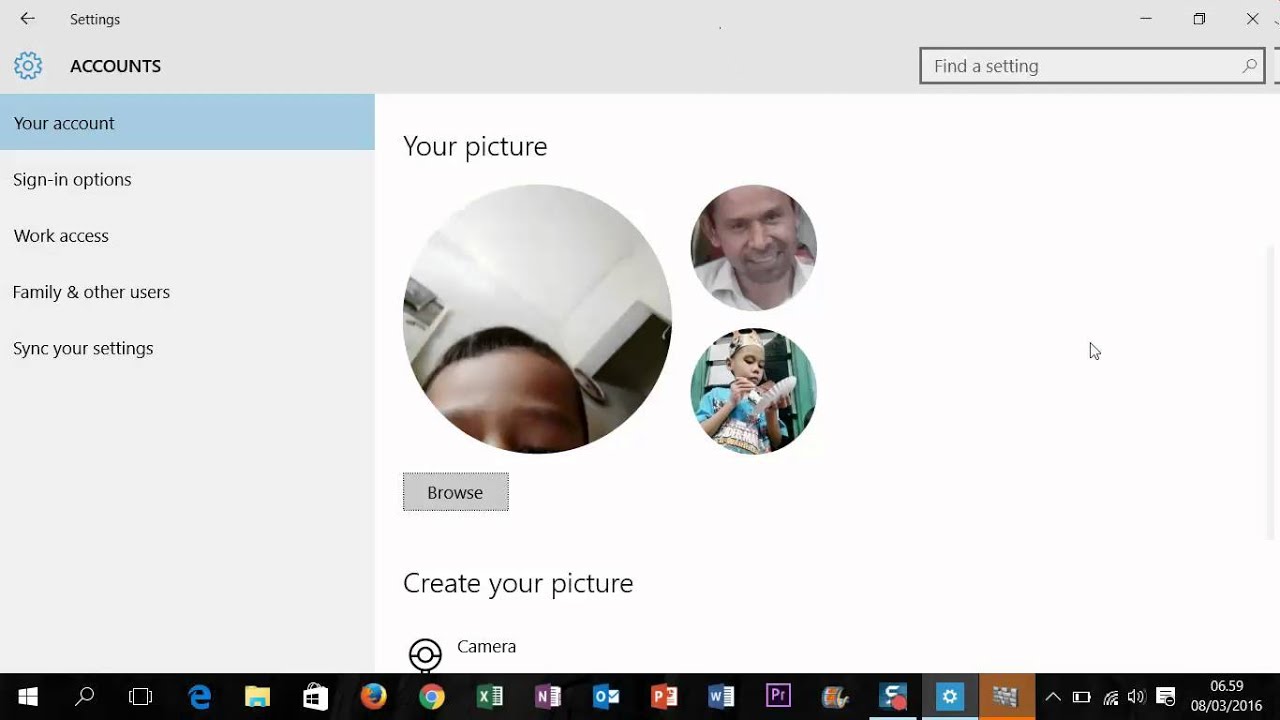Open Family & other users
1280x720 pixels.
point(187,292)
